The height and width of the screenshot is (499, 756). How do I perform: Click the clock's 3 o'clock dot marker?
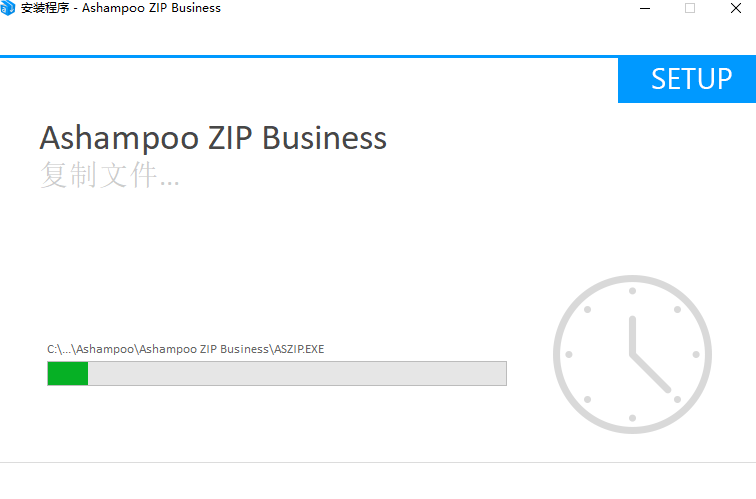(697, 354)
